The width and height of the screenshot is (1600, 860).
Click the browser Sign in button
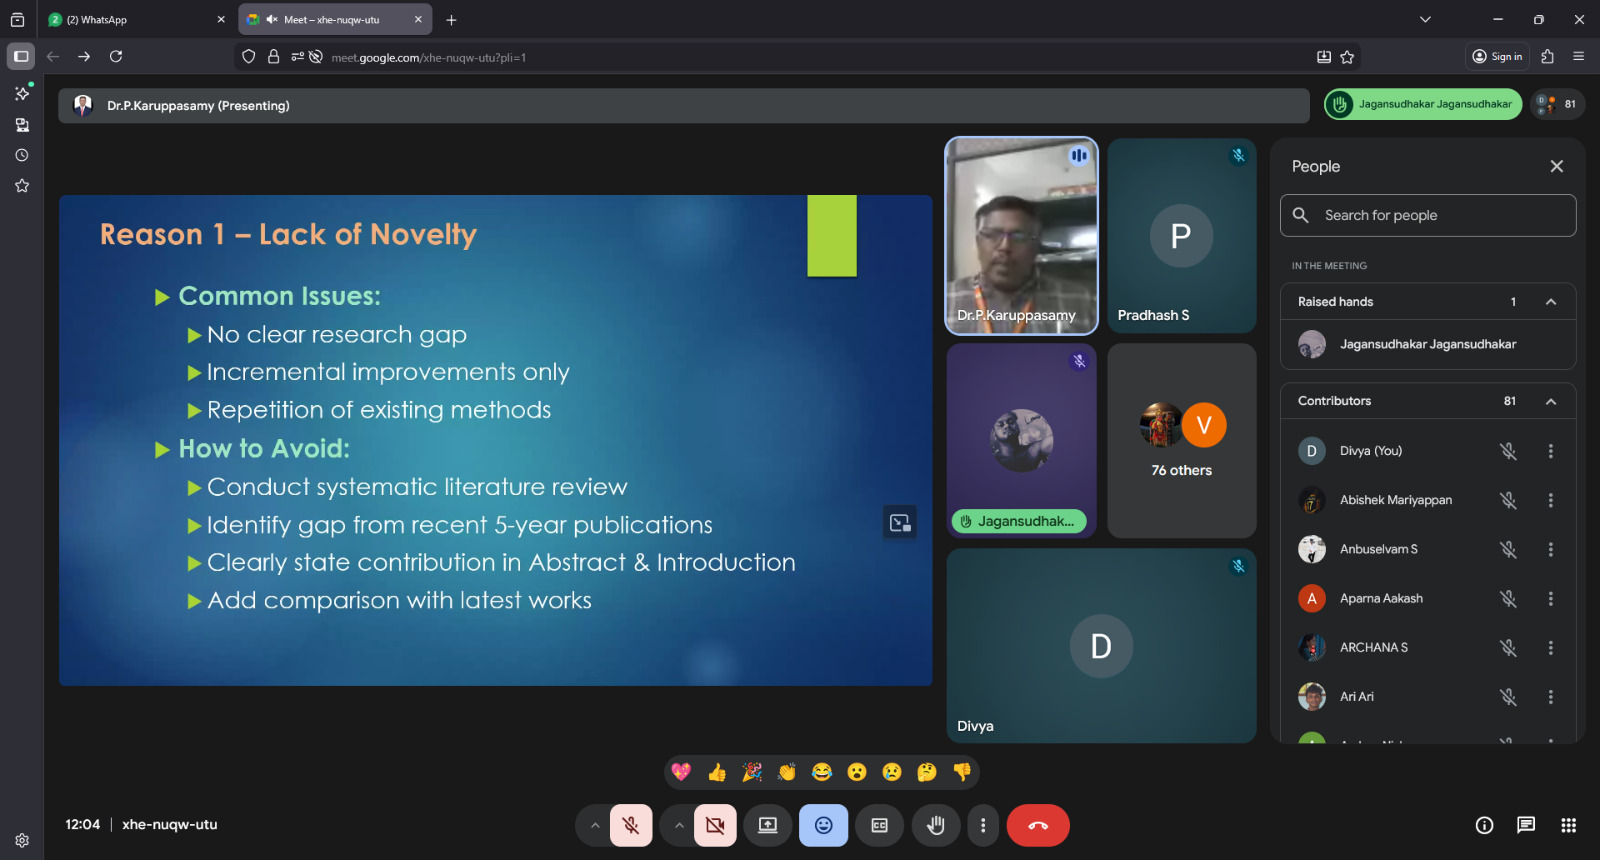click(x=1497, y=57)
